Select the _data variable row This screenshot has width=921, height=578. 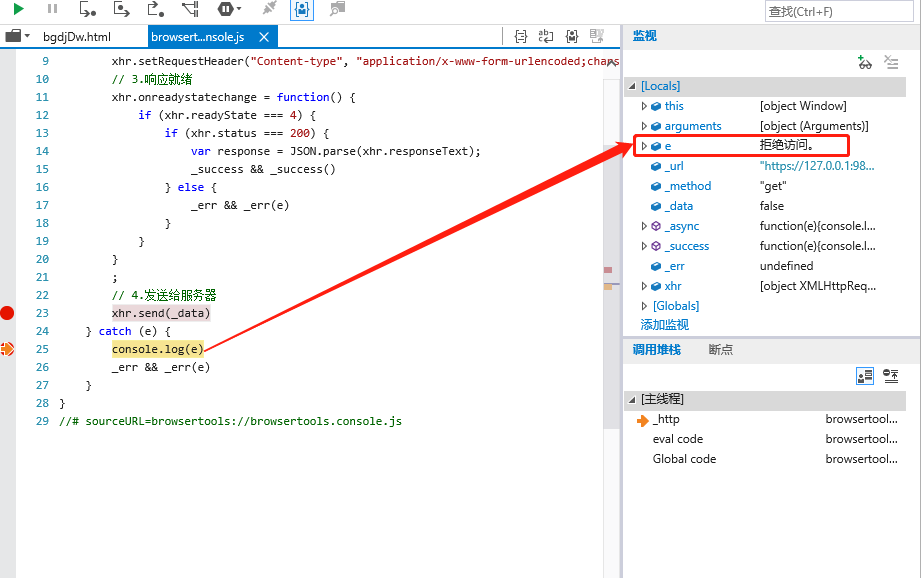[765, 206]
